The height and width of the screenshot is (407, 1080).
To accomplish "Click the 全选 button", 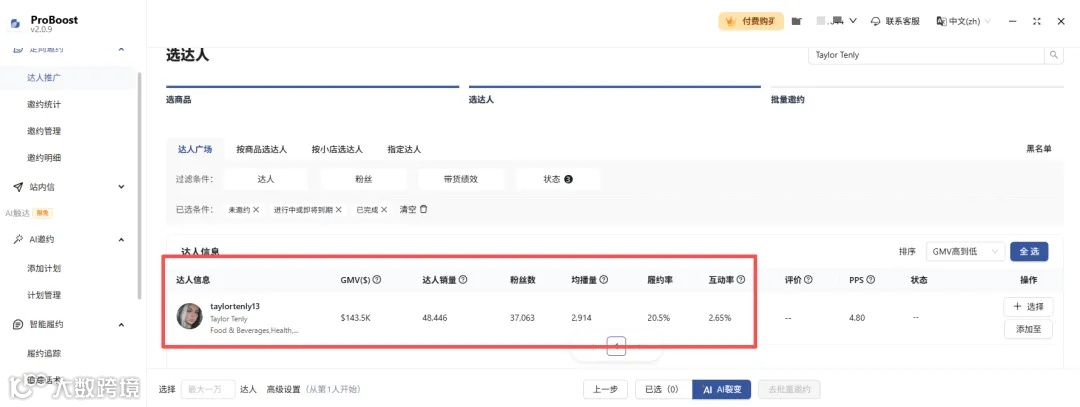I will pos(1029,252).
